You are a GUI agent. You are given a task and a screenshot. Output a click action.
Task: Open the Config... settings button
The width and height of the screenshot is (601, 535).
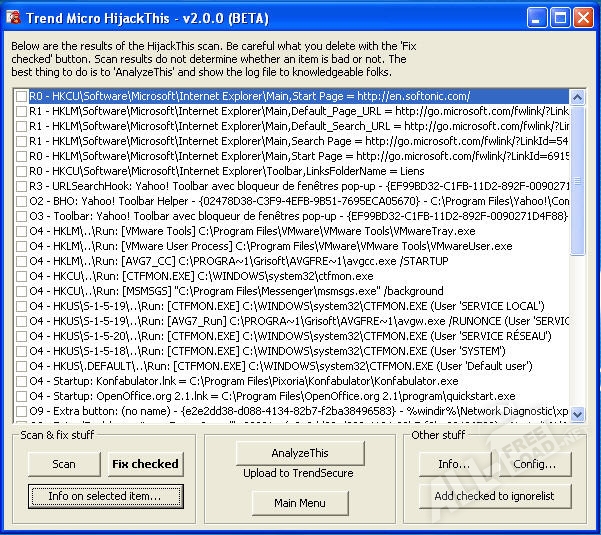pos(535,464)
